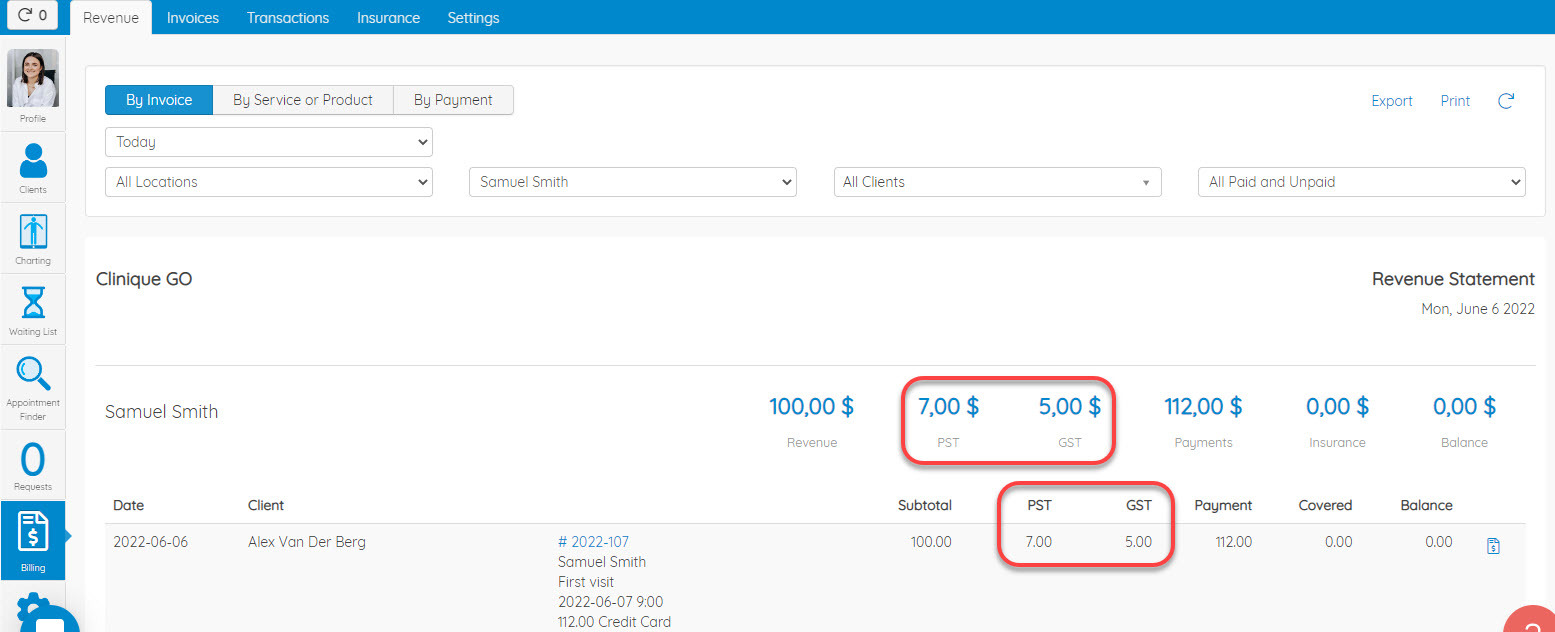
Task: Click the Payment column header
Action: tap(1223, 505)
